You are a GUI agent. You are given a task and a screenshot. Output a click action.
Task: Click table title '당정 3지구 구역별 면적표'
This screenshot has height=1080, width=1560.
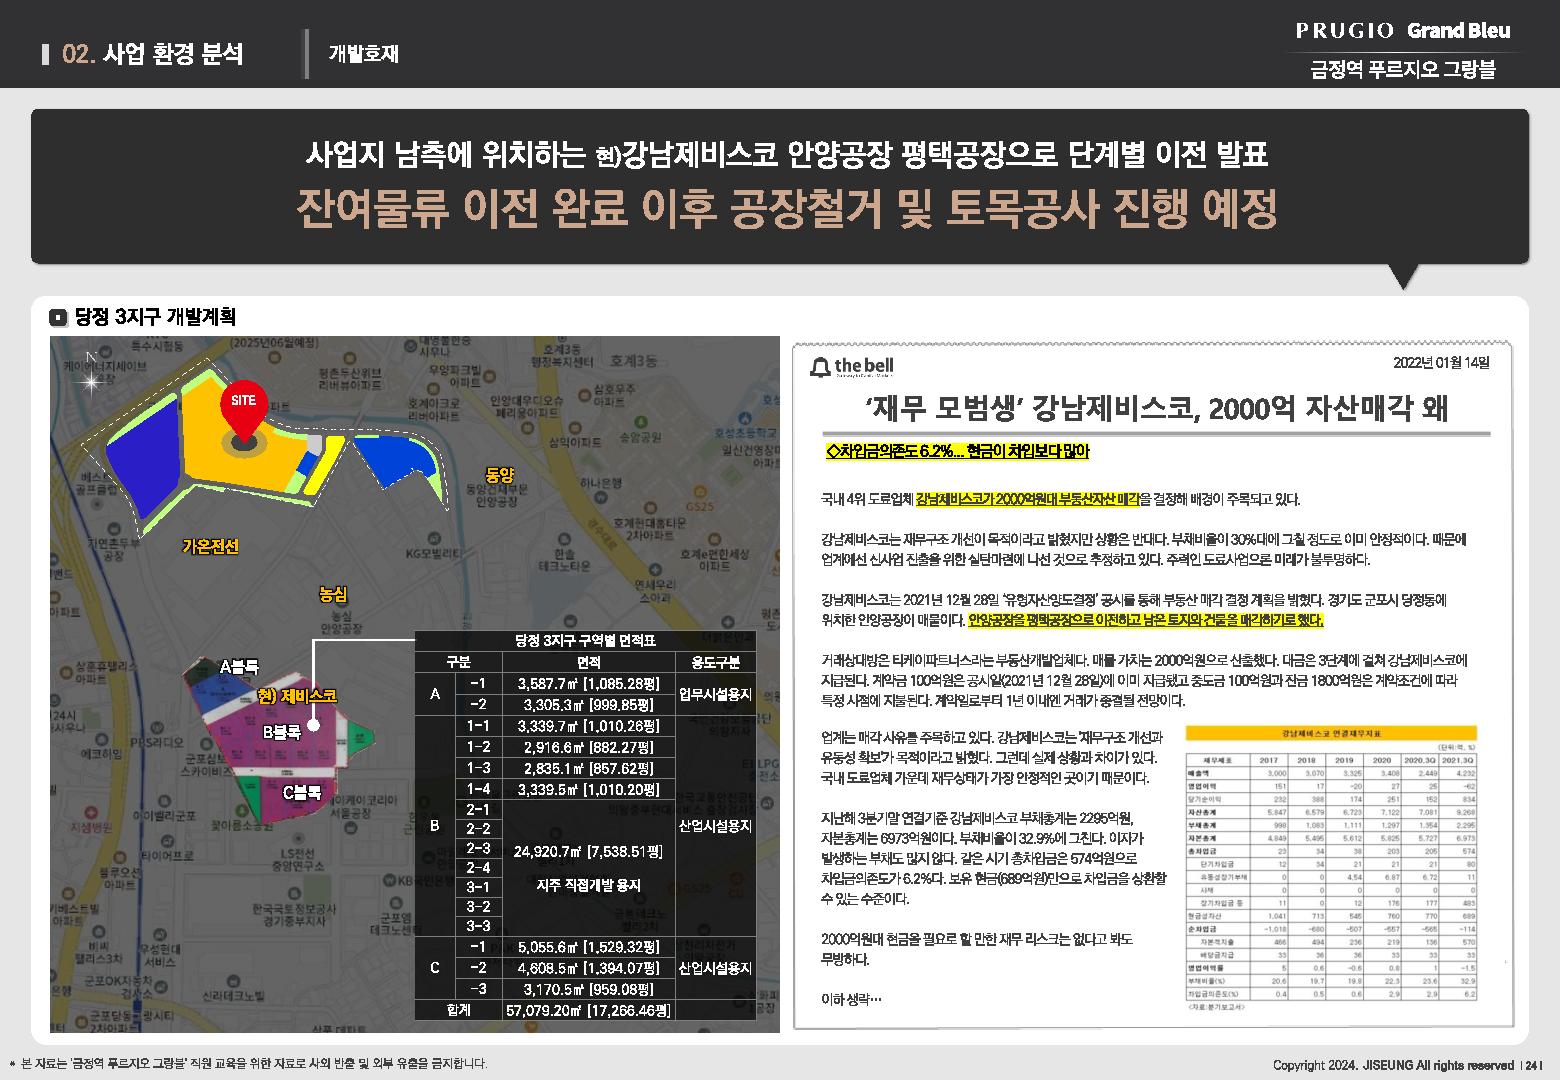pos(585,641)
